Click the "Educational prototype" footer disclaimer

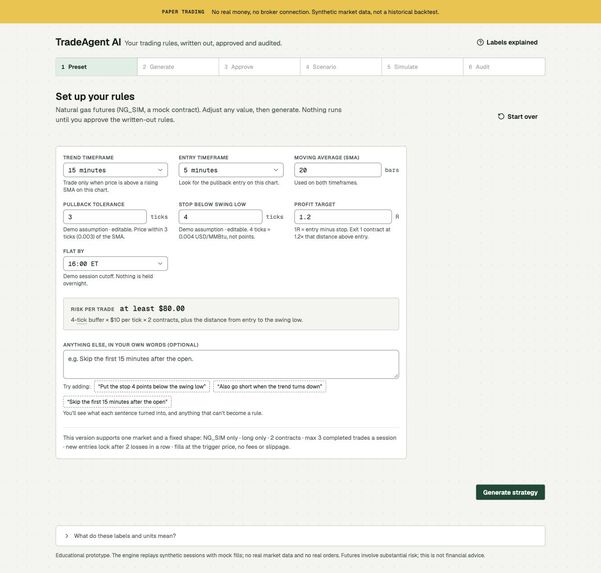(270, 555)
